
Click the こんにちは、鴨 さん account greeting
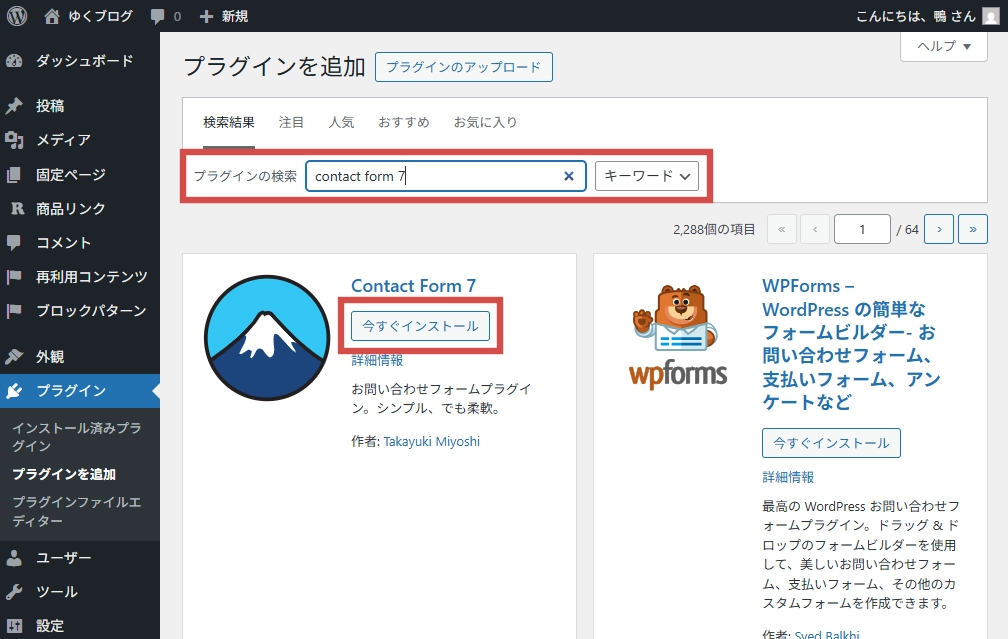[915, 16]
